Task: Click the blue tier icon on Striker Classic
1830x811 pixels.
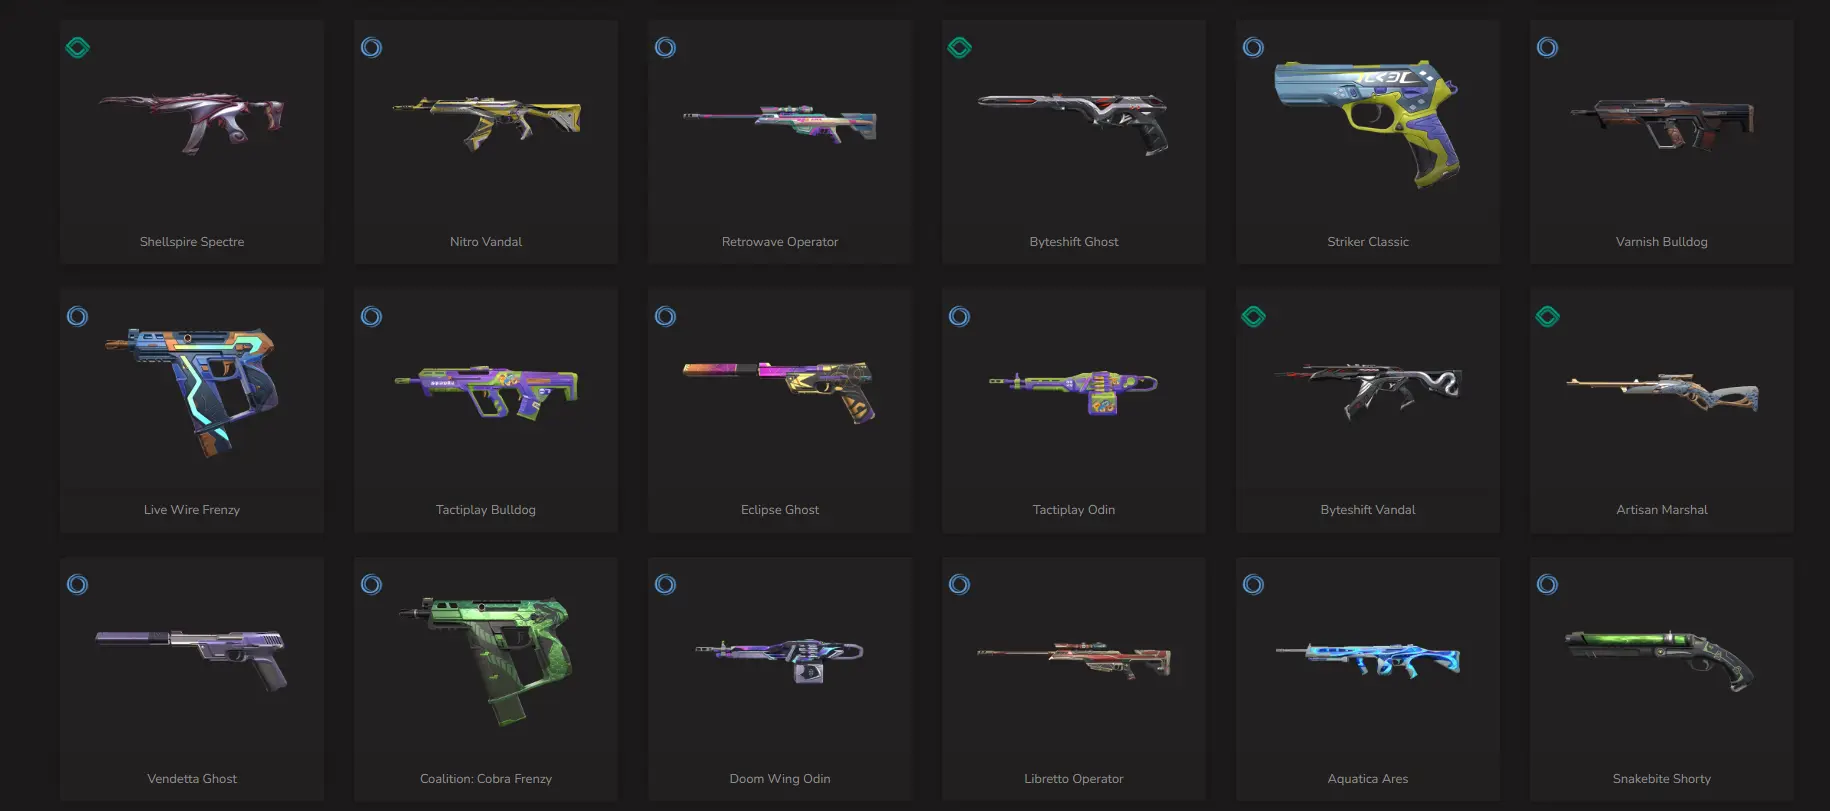Action: 1253,47
